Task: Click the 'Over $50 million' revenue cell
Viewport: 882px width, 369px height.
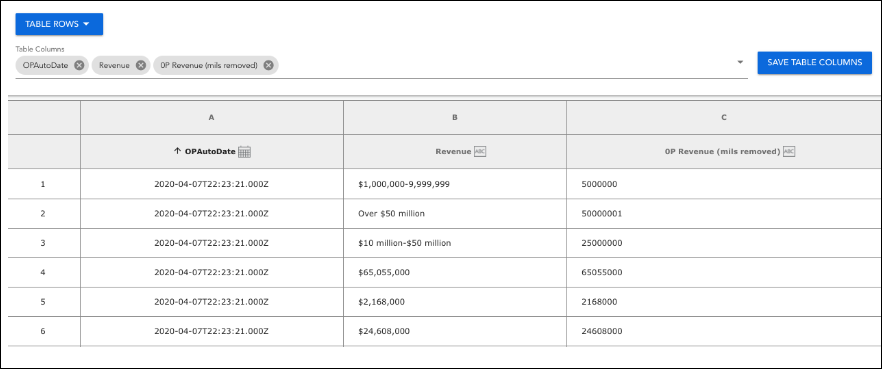Action: click(x=454, y=214)
